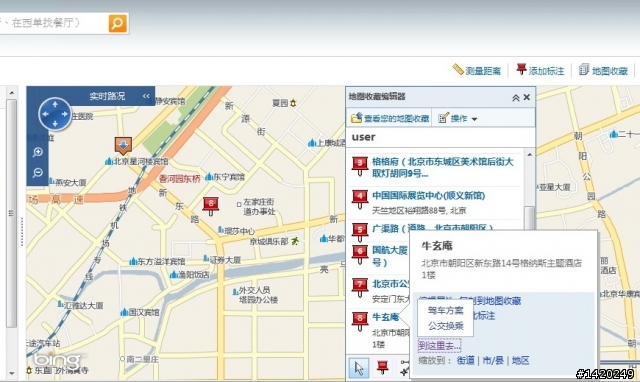Open the 操作 dropdown menu

click(458, 118)
